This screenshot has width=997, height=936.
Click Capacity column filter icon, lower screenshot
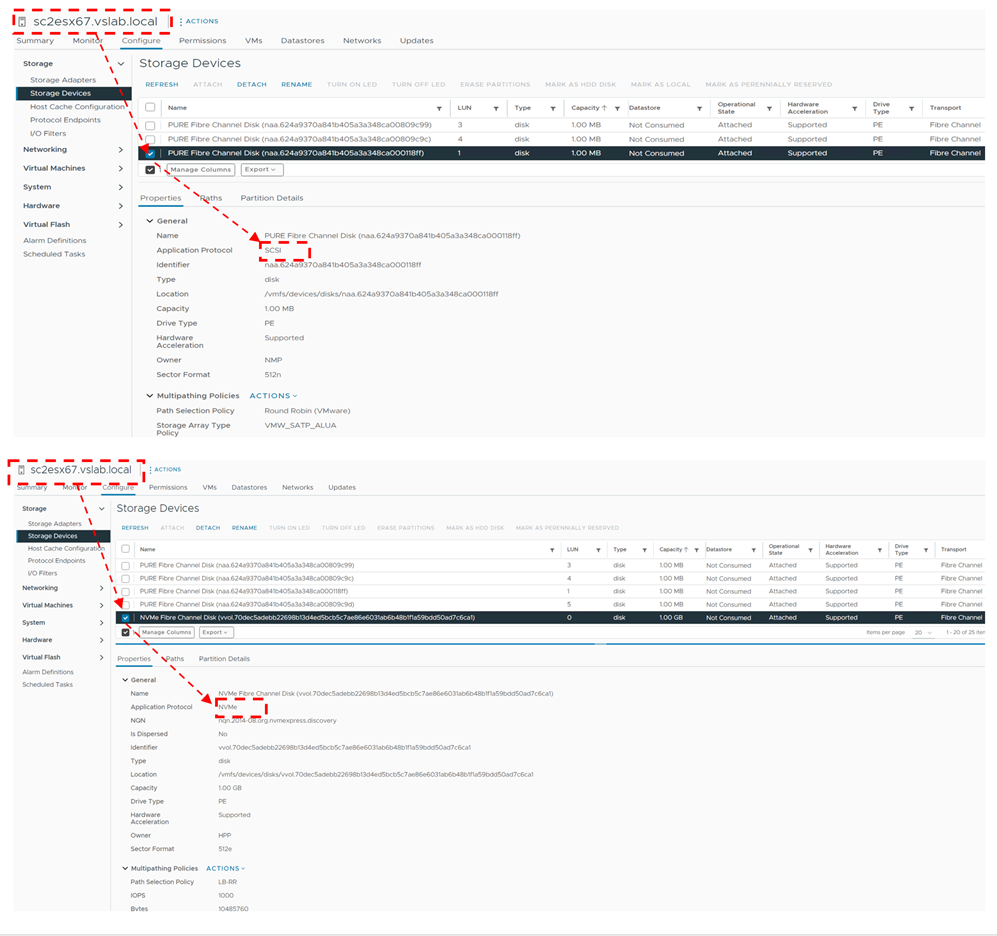click(x=697, y=550)
